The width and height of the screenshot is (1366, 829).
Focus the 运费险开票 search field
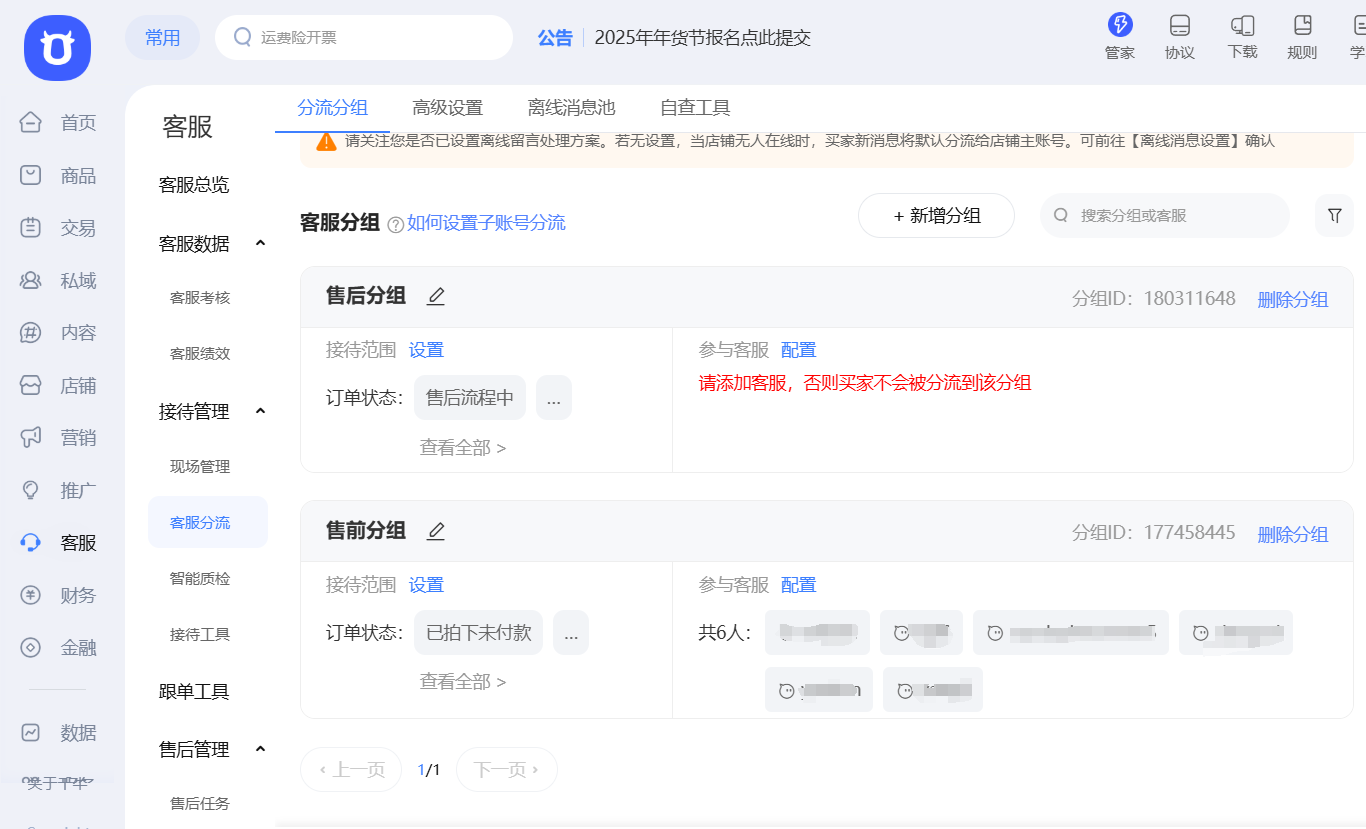pyautogui.click(x=364, y=38)
